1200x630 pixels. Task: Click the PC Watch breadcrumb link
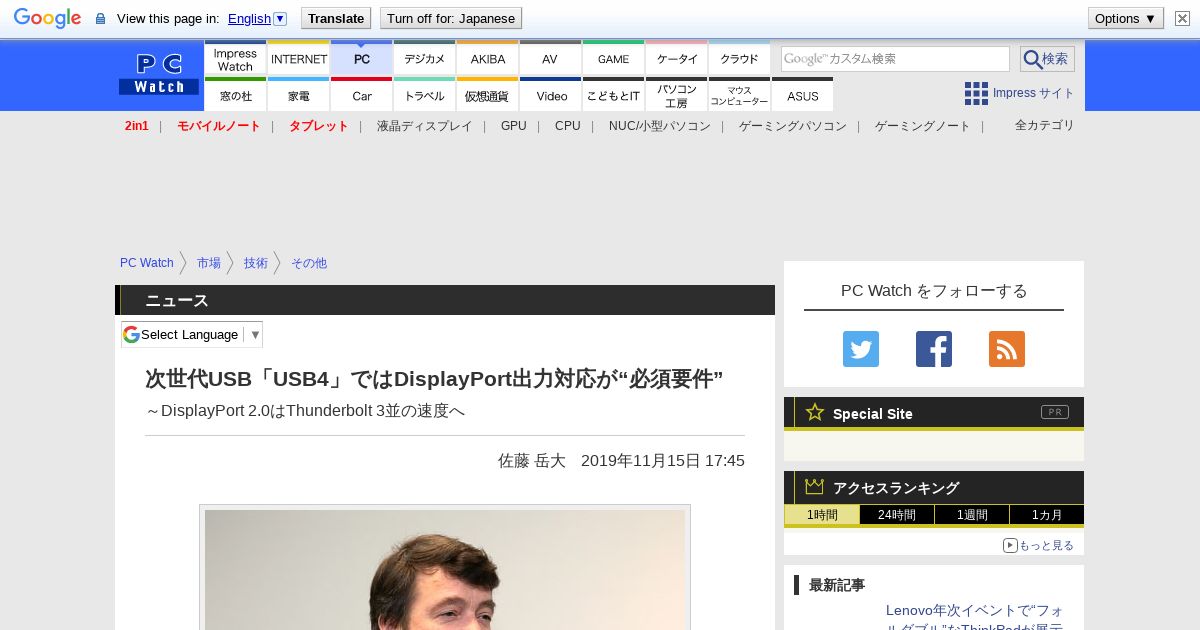pyautogui.click(x=147, y=263)
